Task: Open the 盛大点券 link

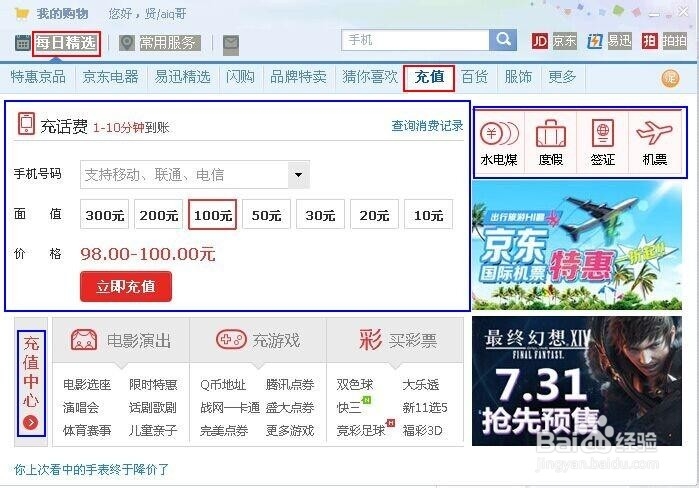Action: pyautogui.click(x=290, y=408)
